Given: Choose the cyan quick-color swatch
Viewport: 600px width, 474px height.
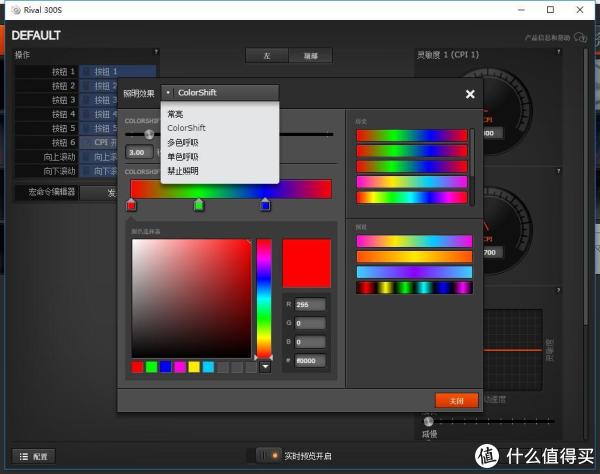Looking at the screenshot, I should (208, 367).
